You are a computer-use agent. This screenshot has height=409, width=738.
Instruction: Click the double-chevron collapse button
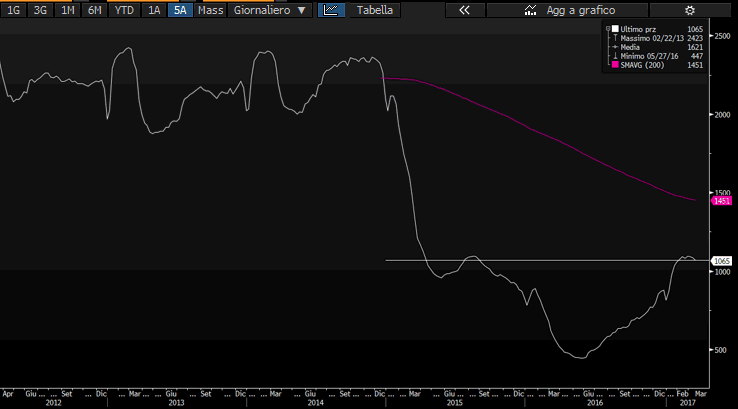(x=465, y=10)
